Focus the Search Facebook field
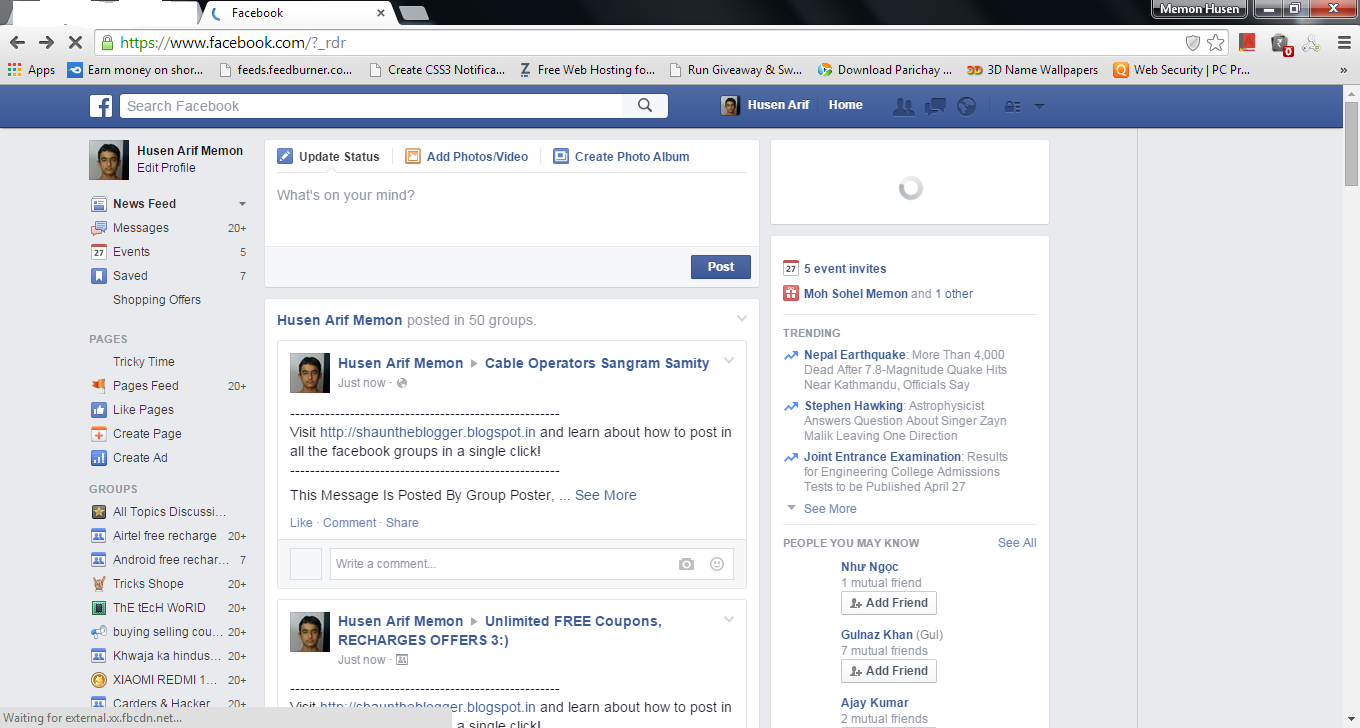The height and width of the screenshot is (728, 1360). click(372, 106)
